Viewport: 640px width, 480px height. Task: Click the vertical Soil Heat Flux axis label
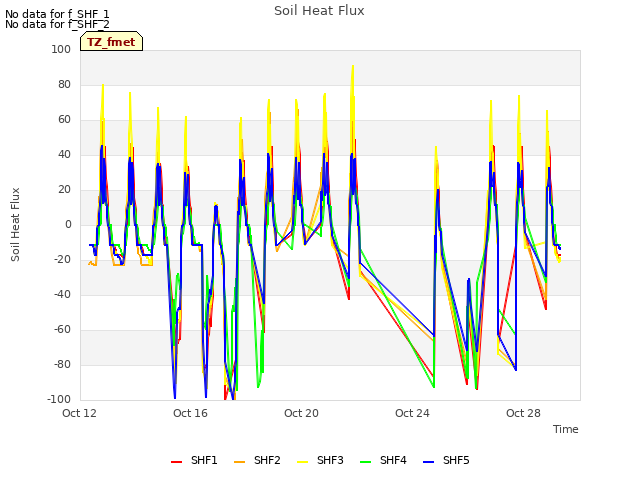[15, 224]
